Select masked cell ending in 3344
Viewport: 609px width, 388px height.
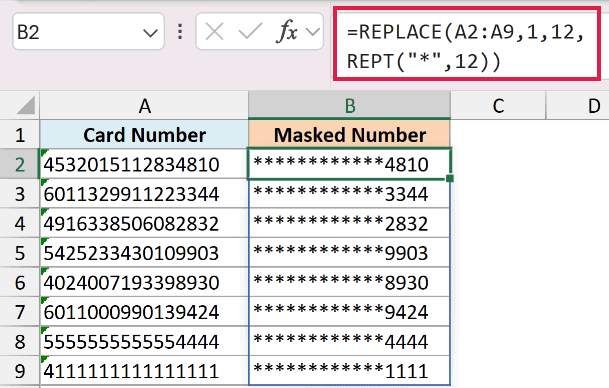pyautogui.click(x=349, y=194)
